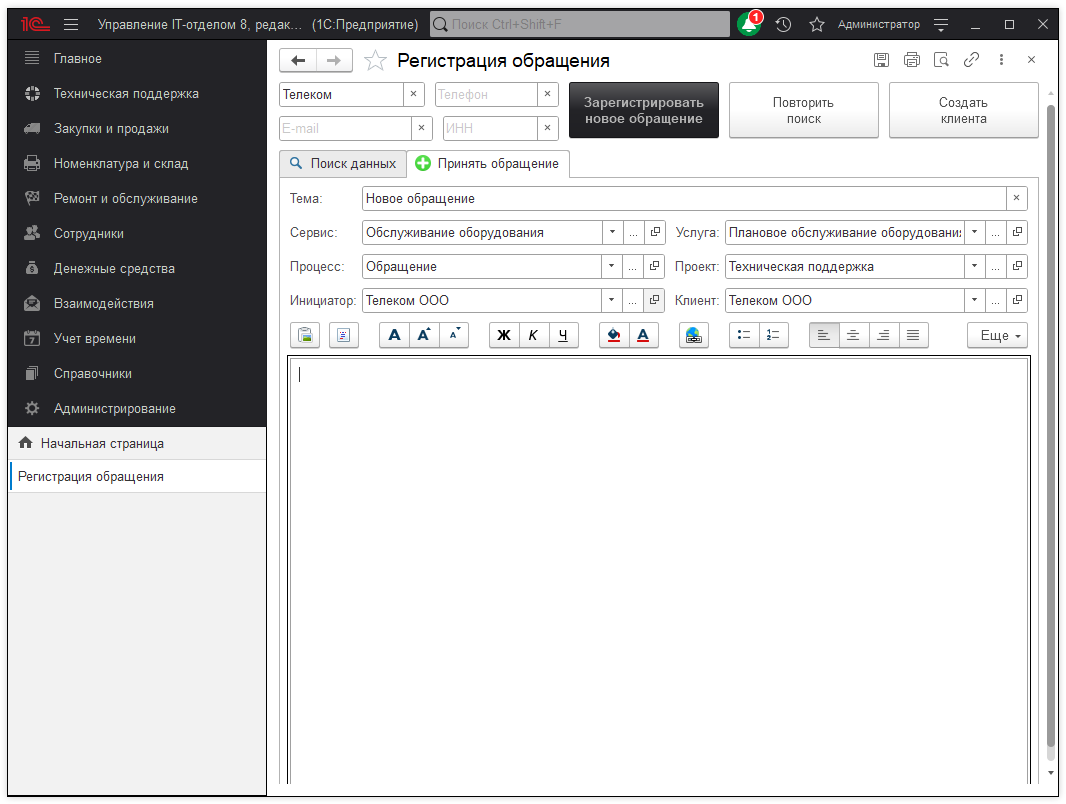Expand the Проект dropdown list
The image size is (1066, 804).
pos(975,267)
